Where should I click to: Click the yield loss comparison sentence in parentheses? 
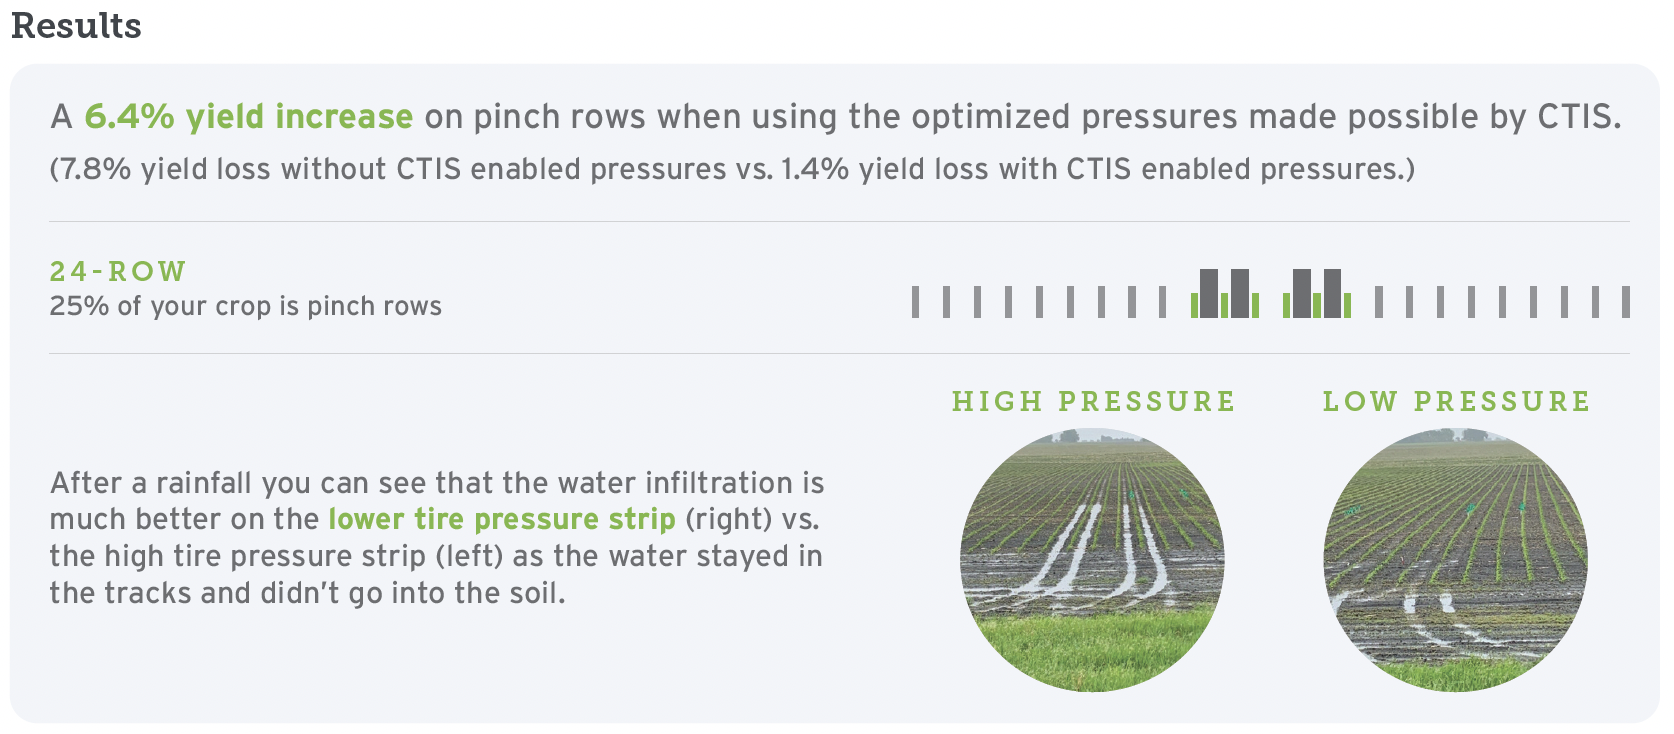pyautogui.click(x=732, y=169)
